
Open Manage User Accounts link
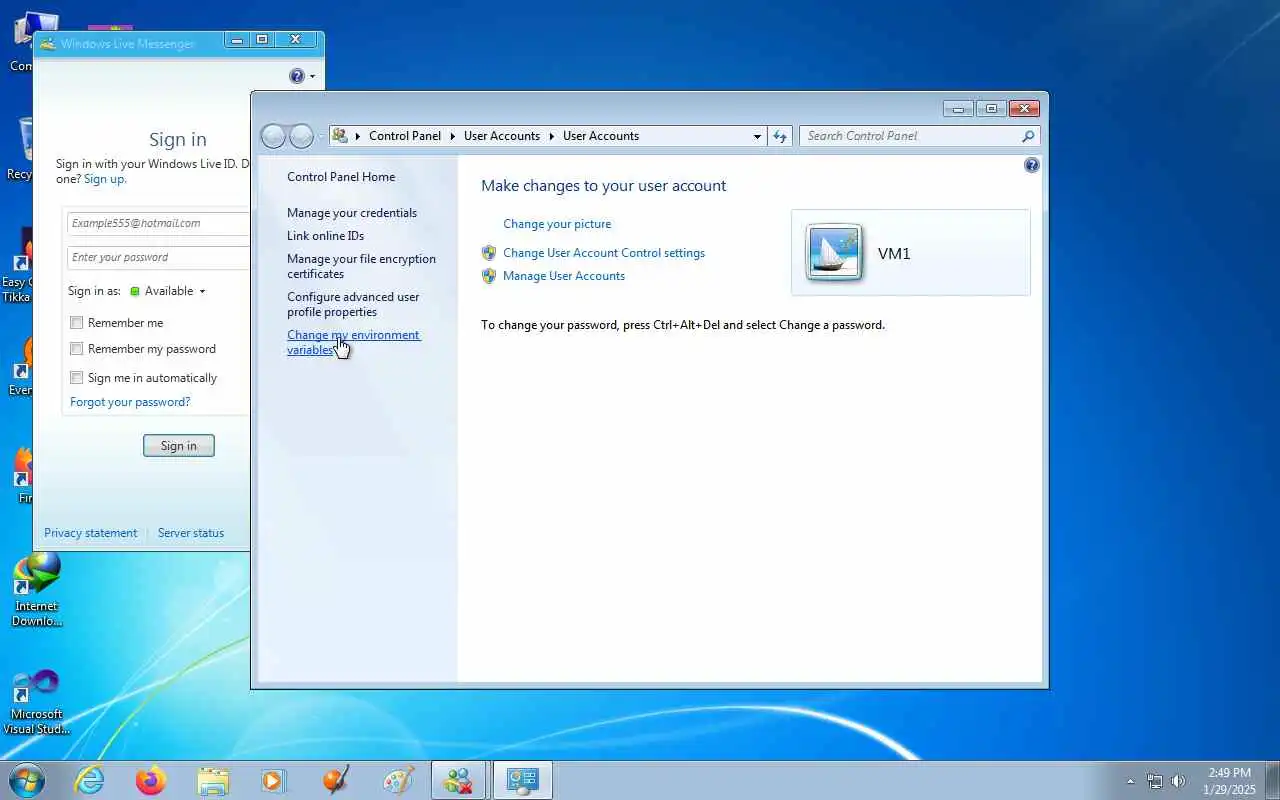click(x=564, y=276)
